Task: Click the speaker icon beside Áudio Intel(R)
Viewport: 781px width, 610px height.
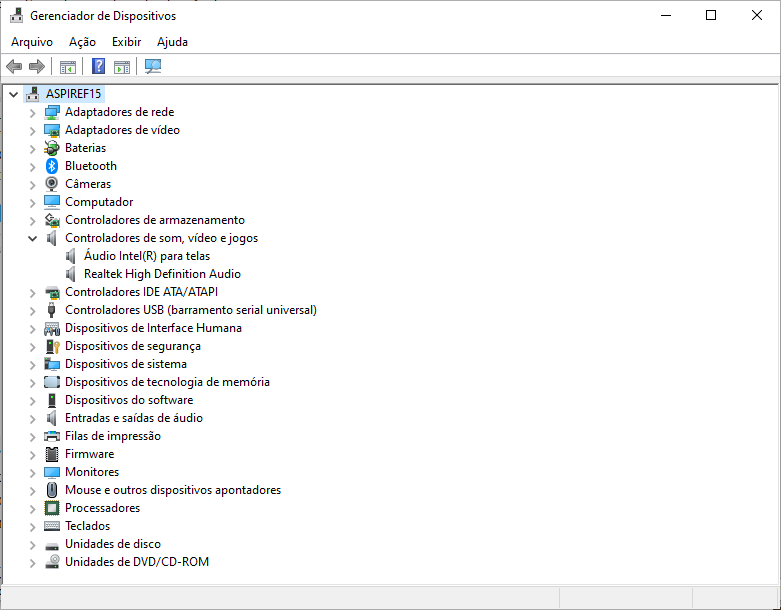Action: click(x=71, y=256)
